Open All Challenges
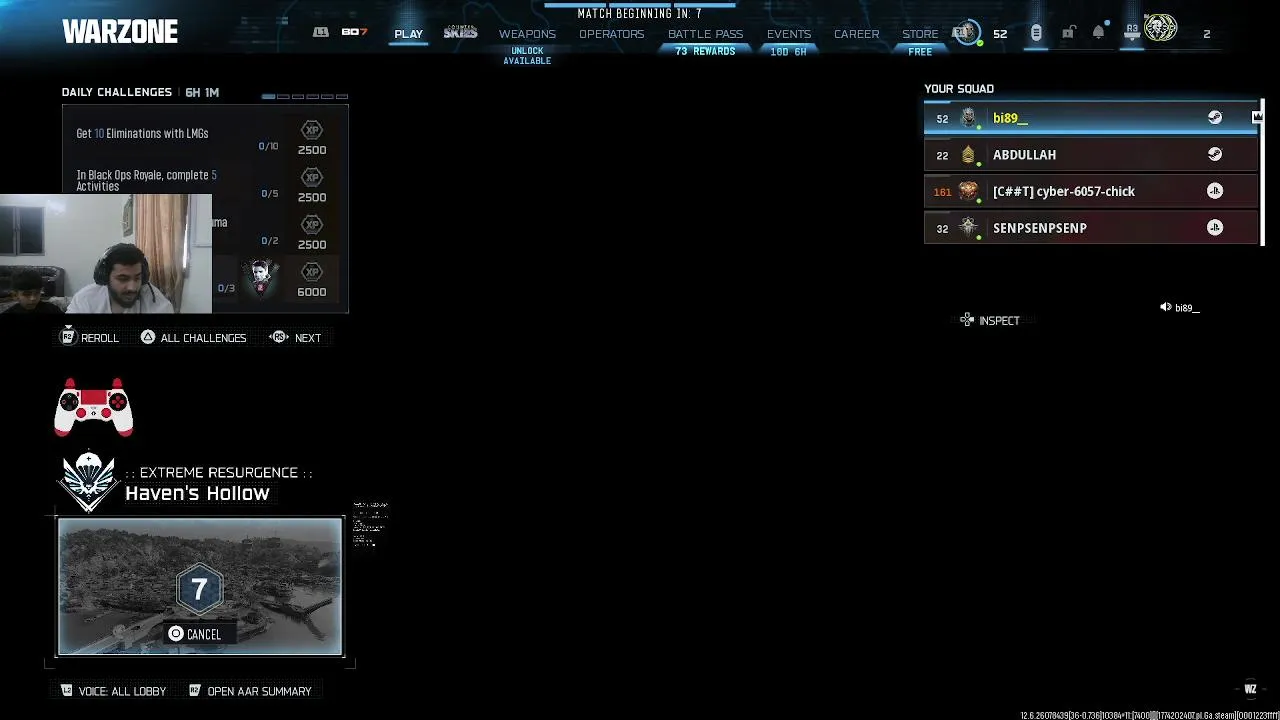 193,338
